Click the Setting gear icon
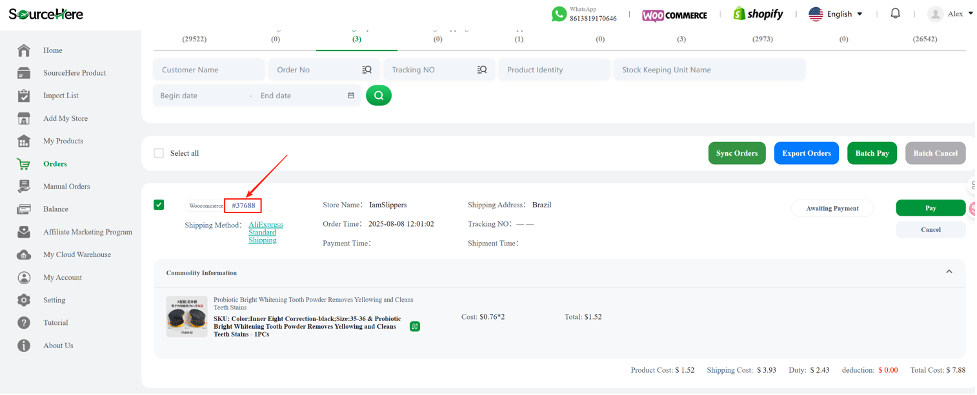 (x=24, y=300)
